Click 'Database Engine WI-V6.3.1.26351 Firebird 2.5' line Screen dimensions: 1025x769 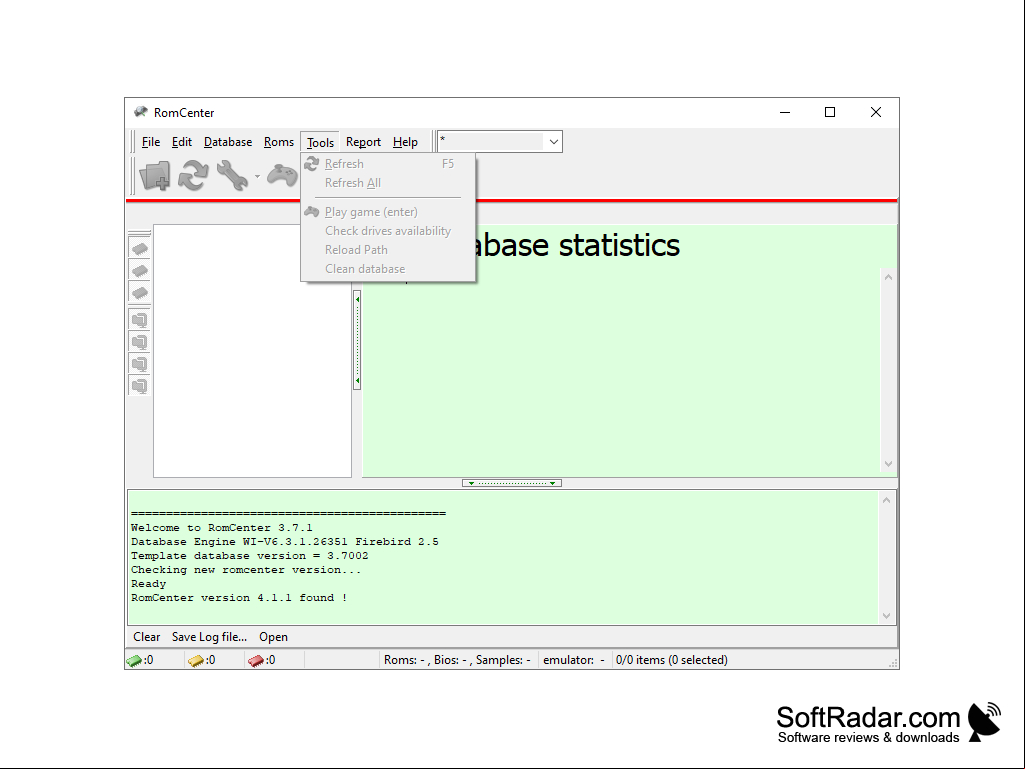[x=284, y=541]
